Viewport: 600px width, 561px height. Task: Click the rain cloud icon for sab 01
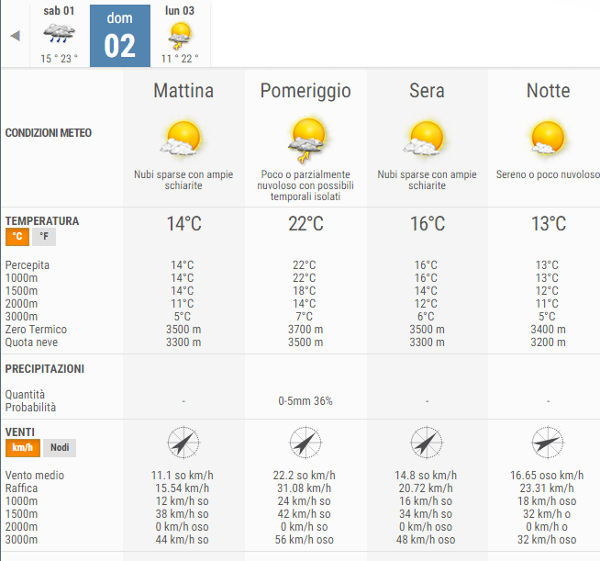[x=59, y=33]
